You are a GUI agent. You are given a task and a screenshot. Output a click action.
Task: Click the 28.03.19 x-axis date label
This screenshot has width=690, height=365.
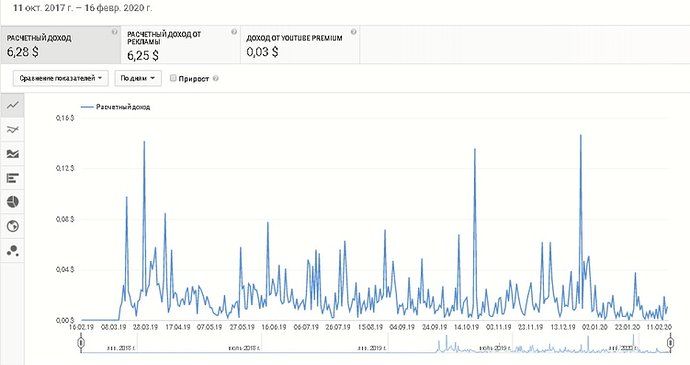(146, 327)
